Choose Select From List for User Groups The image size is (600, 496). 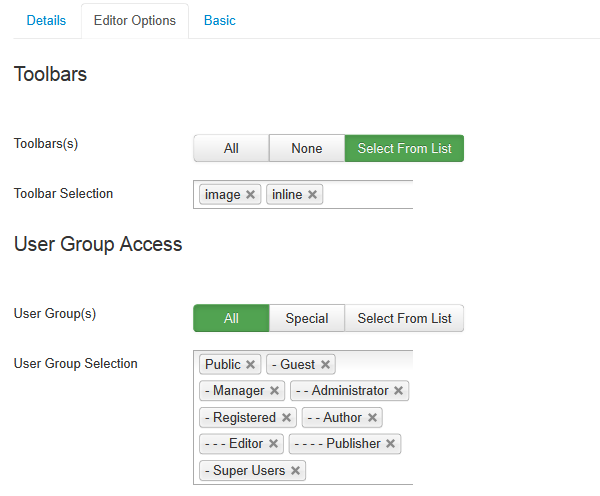[404, 319]
